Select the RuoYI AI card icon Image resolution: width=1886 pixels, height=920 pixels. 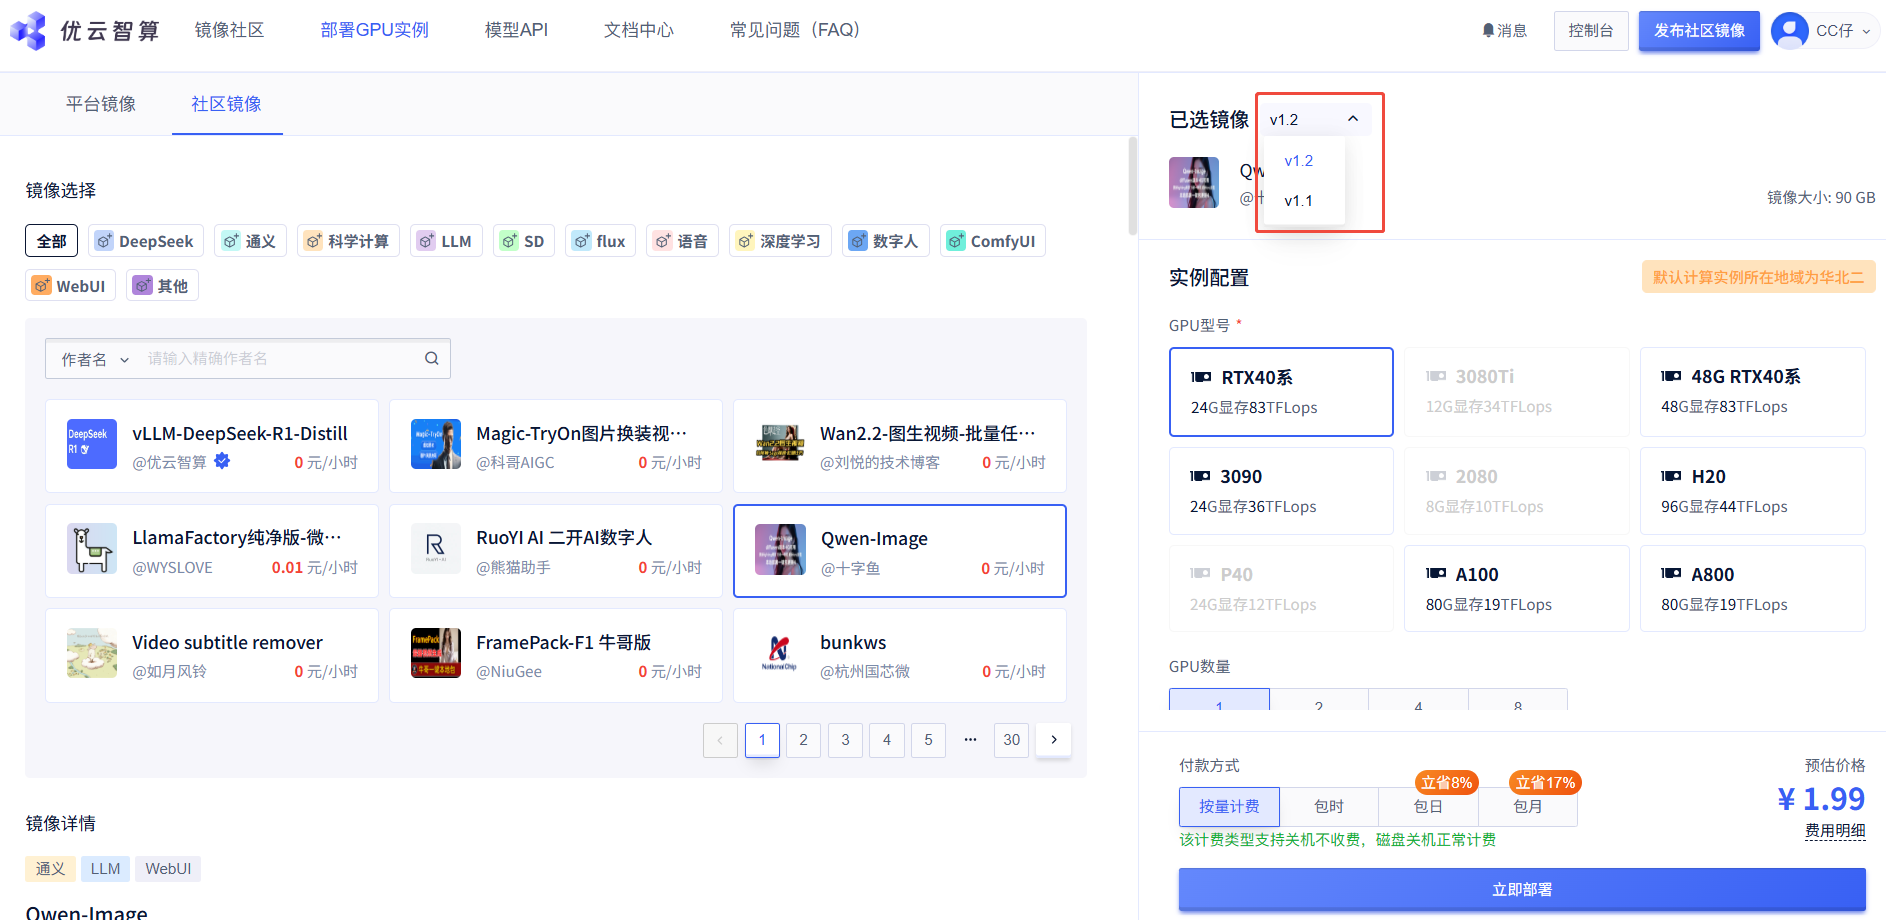pyautogui.click(x=436, y=548)
